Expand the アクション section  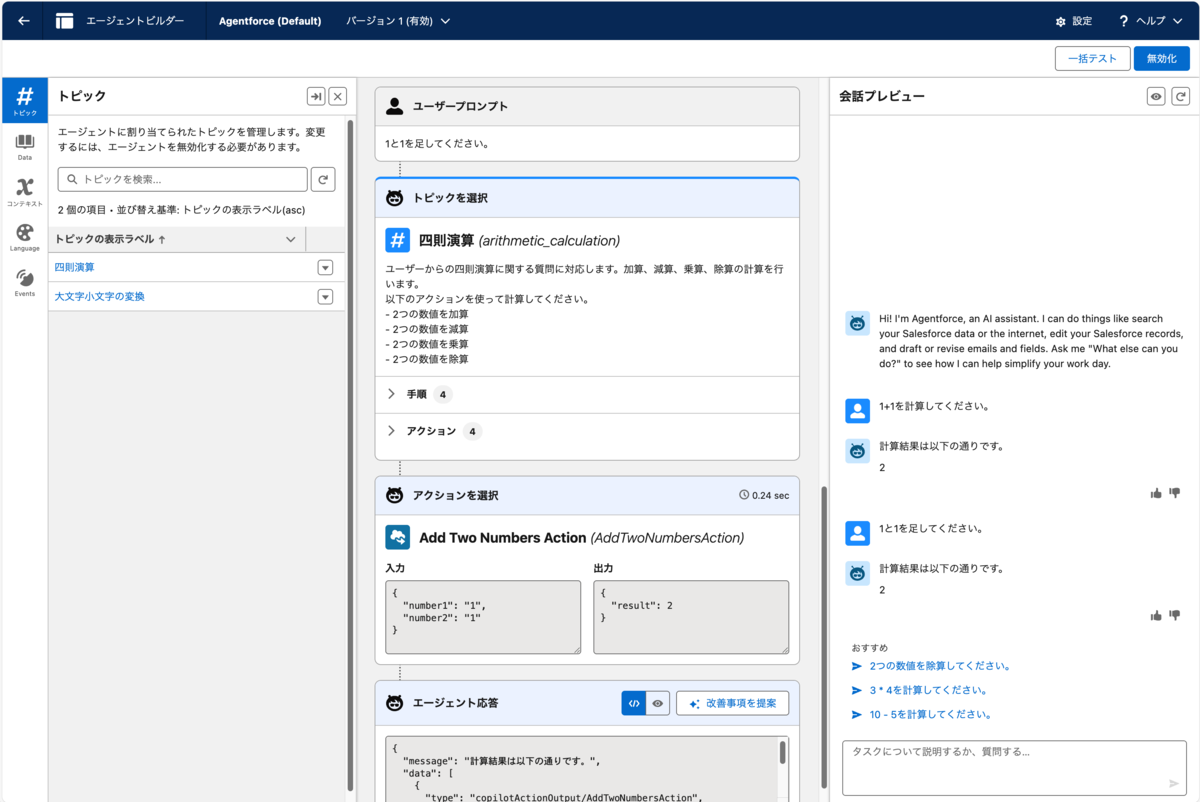click(392, 431)
